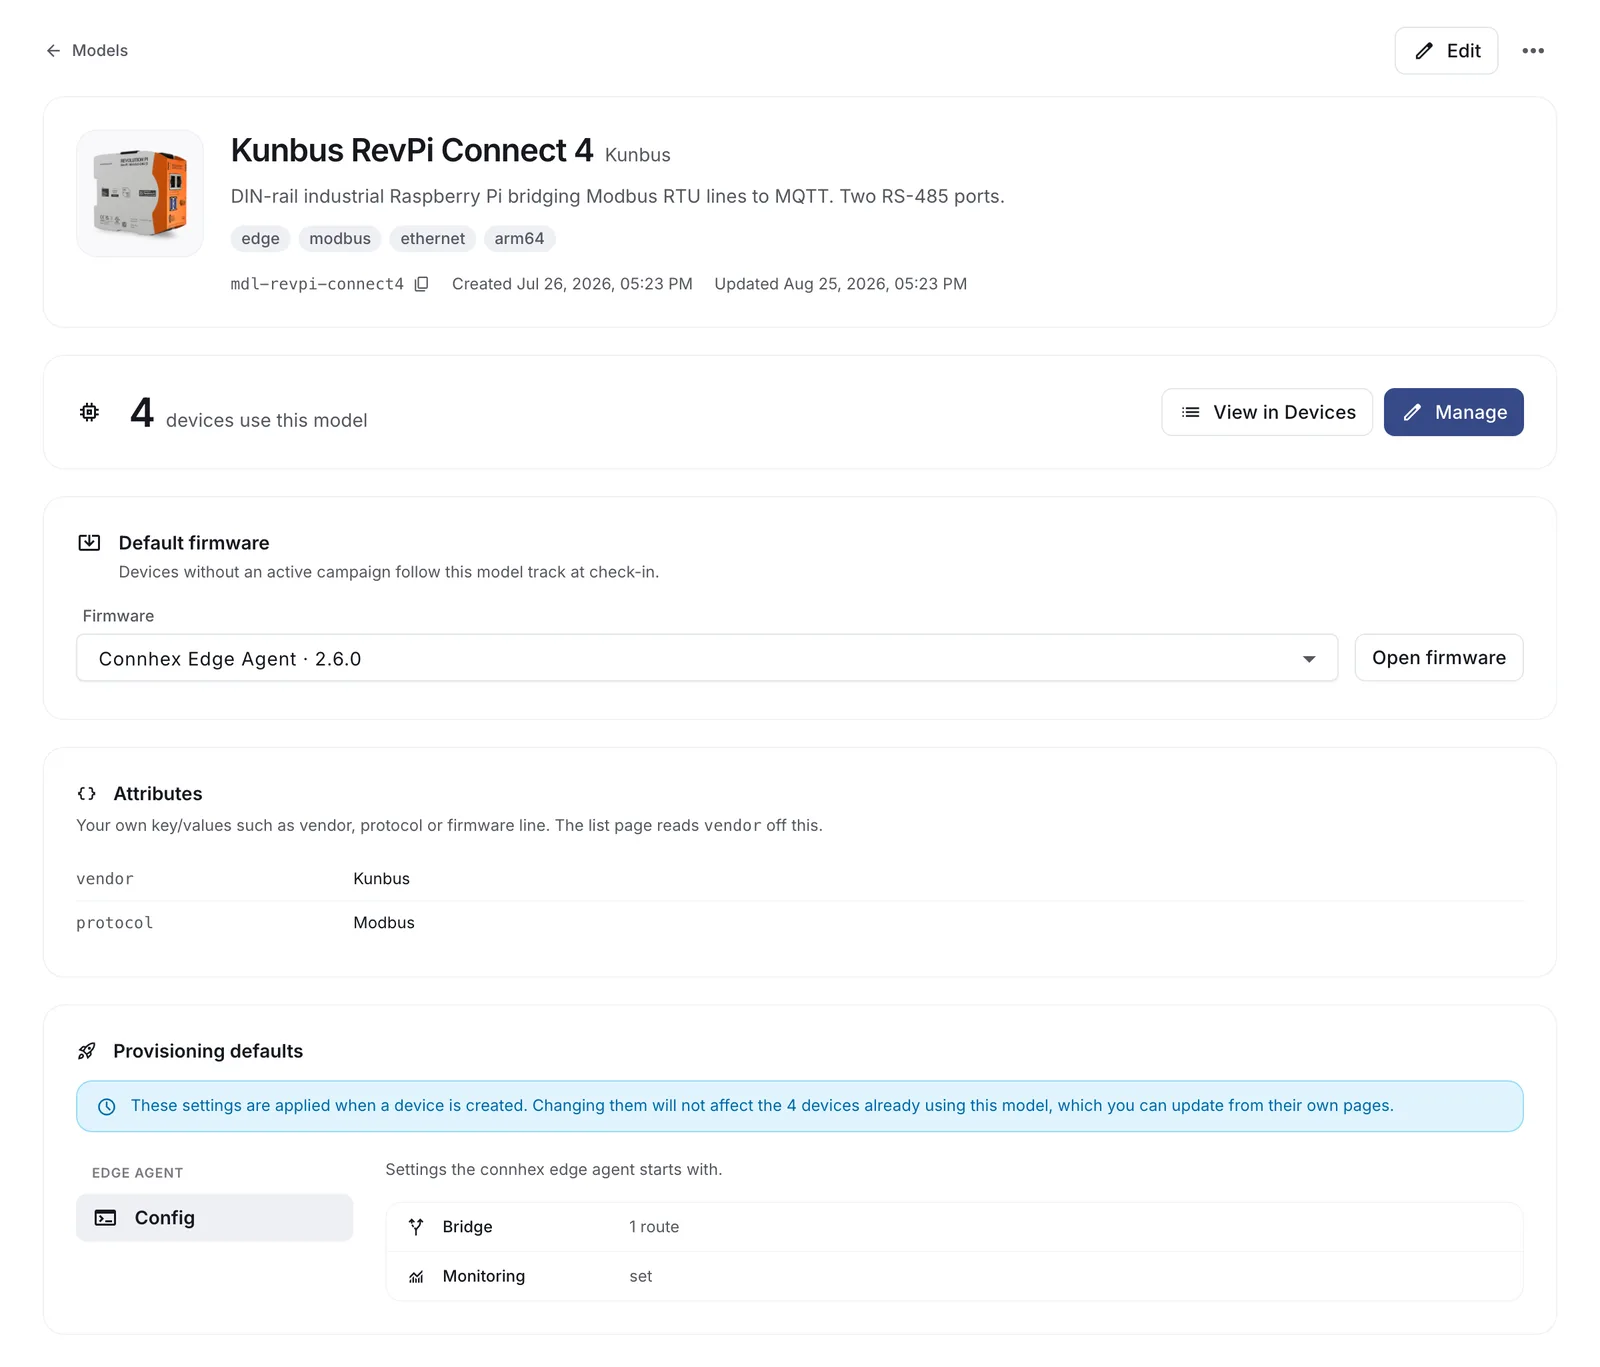Viewport: 1600px width, 1367px height.
Task: Click the model ID text mdl-revpi-connect4
Action: coord(317,284)
